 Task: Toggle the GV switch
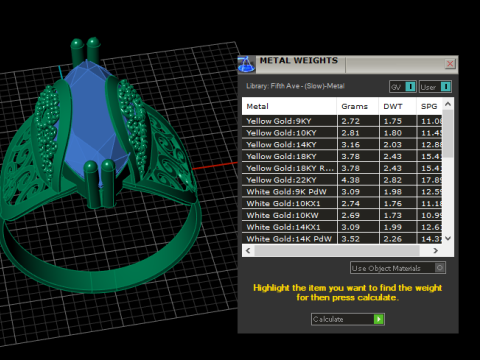[403, 87]
